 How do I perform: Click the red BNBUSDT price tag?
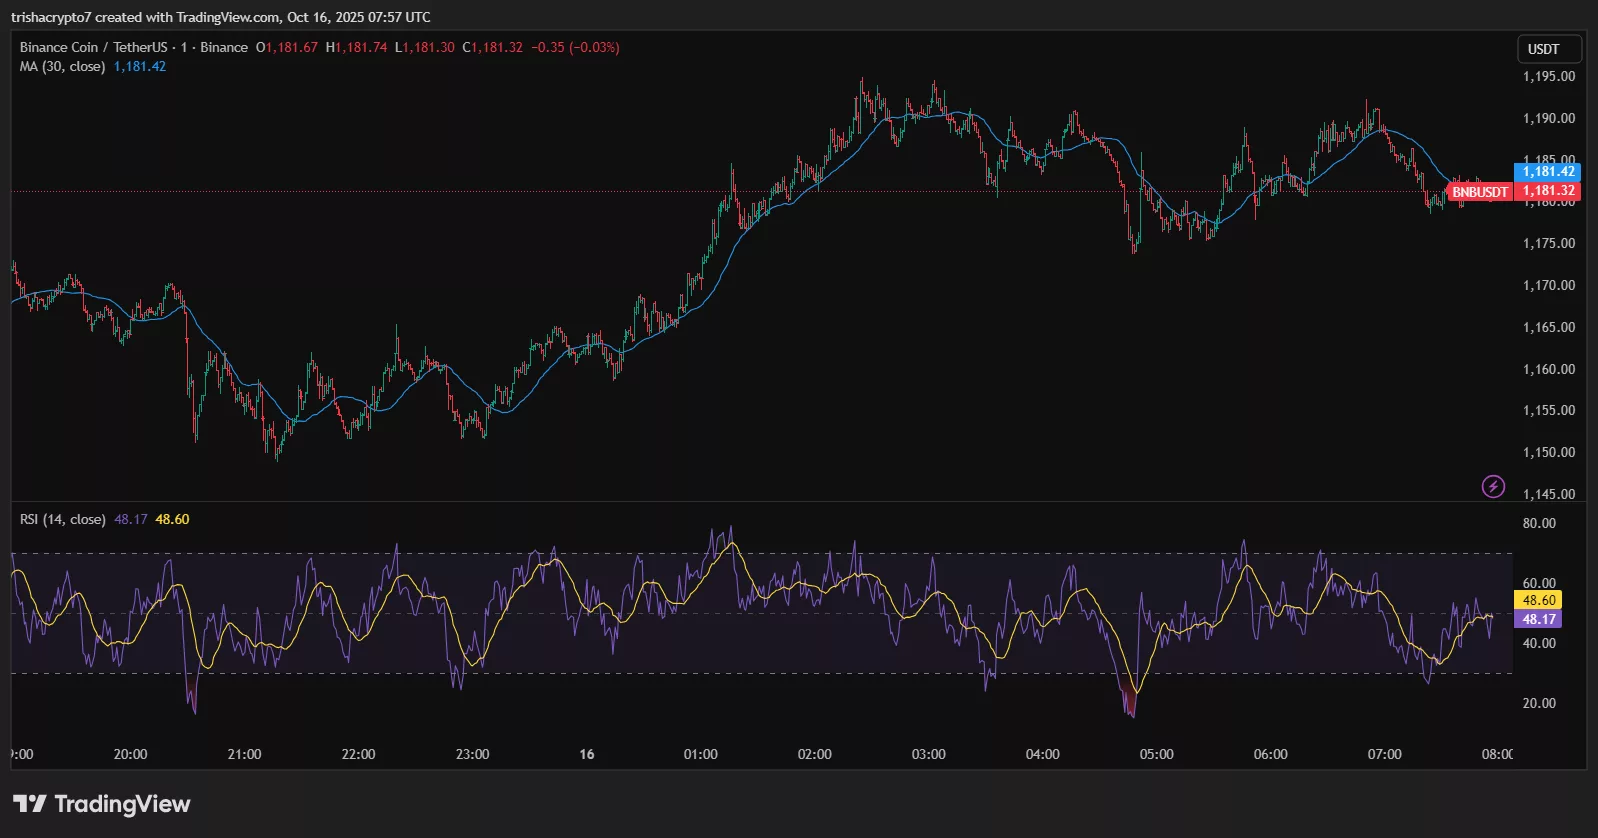click(x=1479, y=192)
